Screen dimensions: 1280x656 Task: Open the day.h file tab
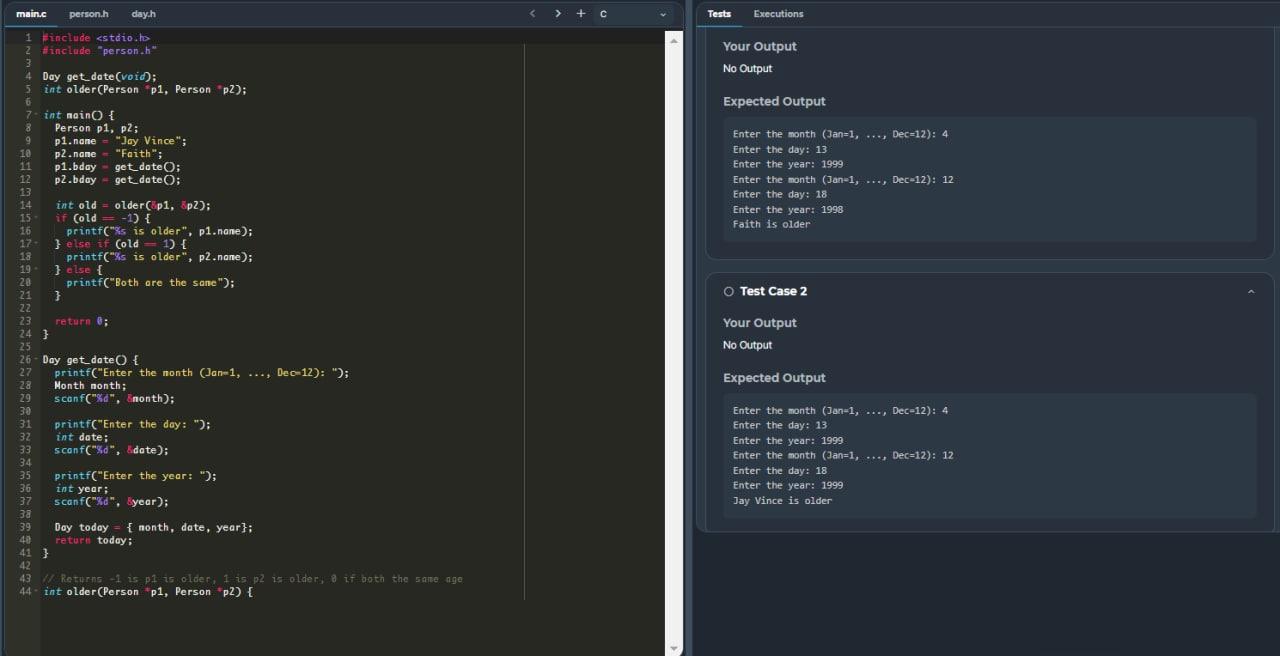143,14
